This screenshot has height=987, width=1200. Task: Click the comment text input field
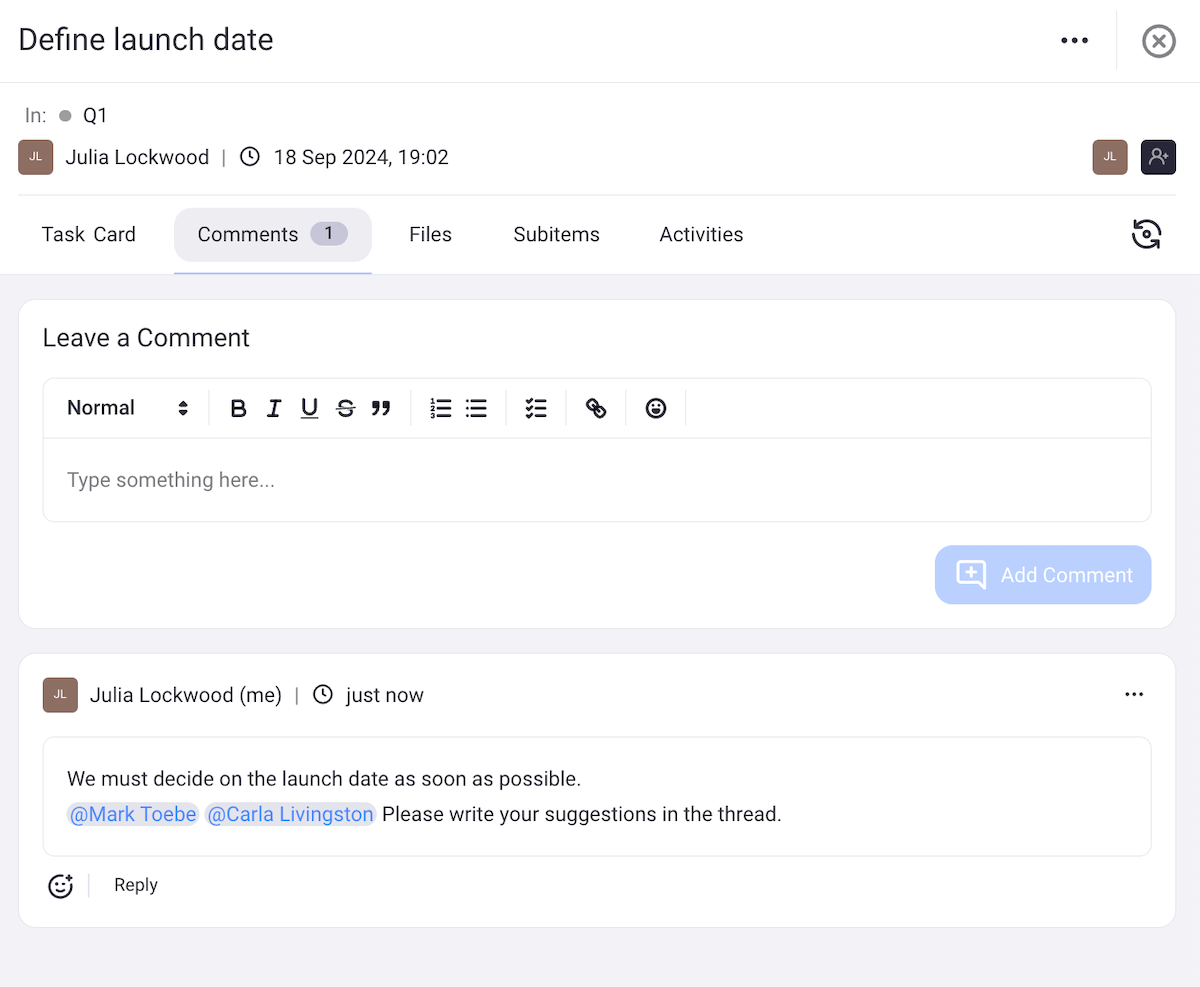coord(596,480)
